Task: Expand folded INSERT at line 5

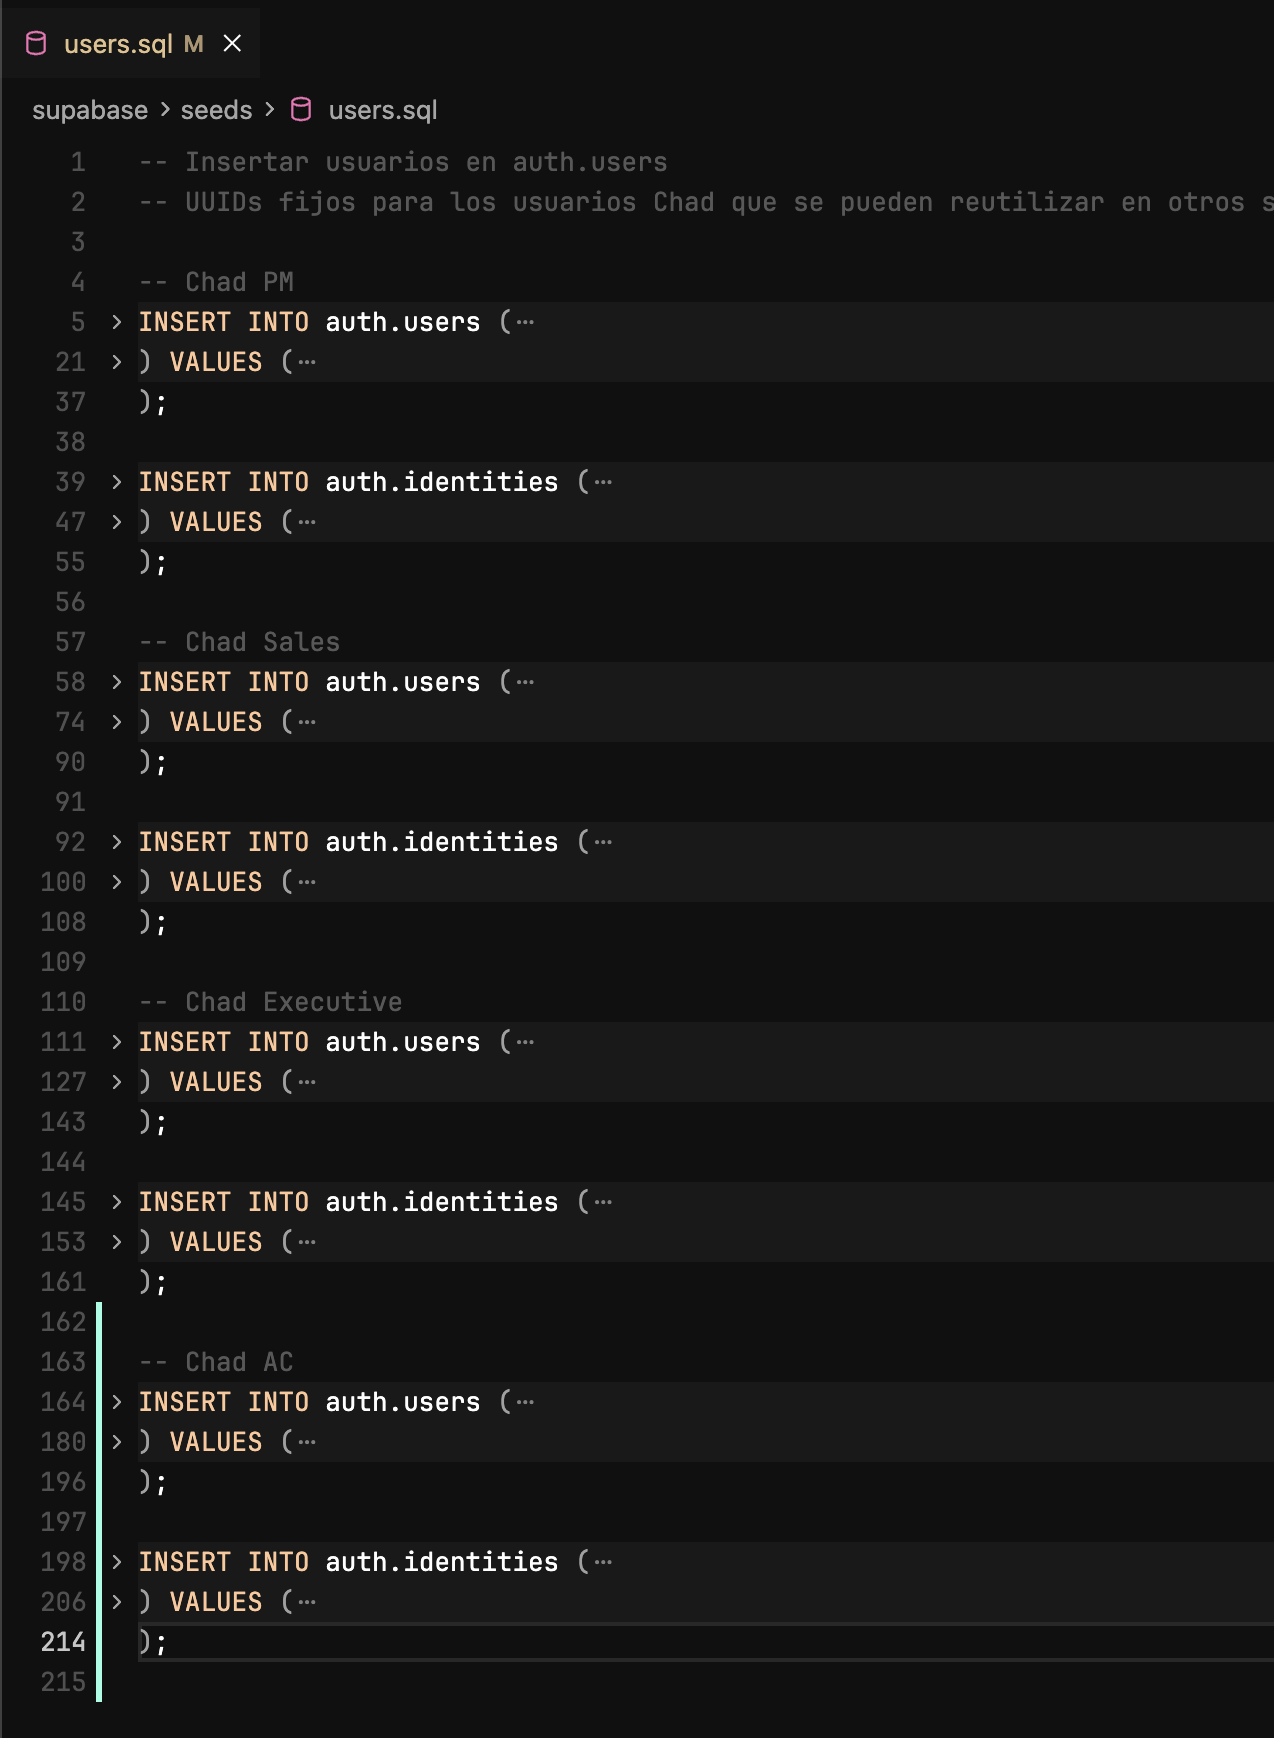Action: 117,322
